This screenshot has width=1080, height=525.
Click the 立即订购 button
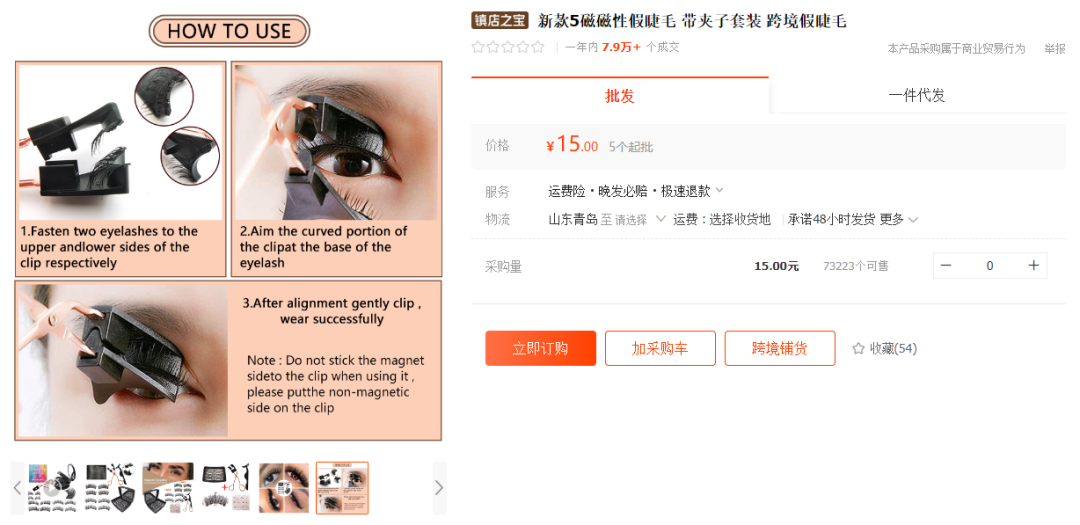[x=541, y=349]
